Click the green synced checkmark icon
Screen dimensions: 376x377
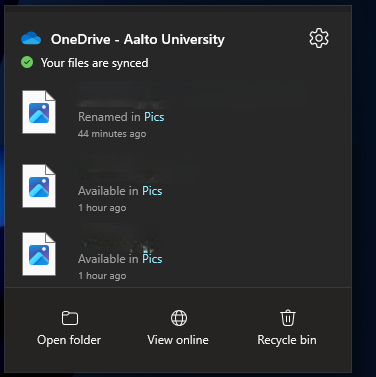[x=27, y=62]
